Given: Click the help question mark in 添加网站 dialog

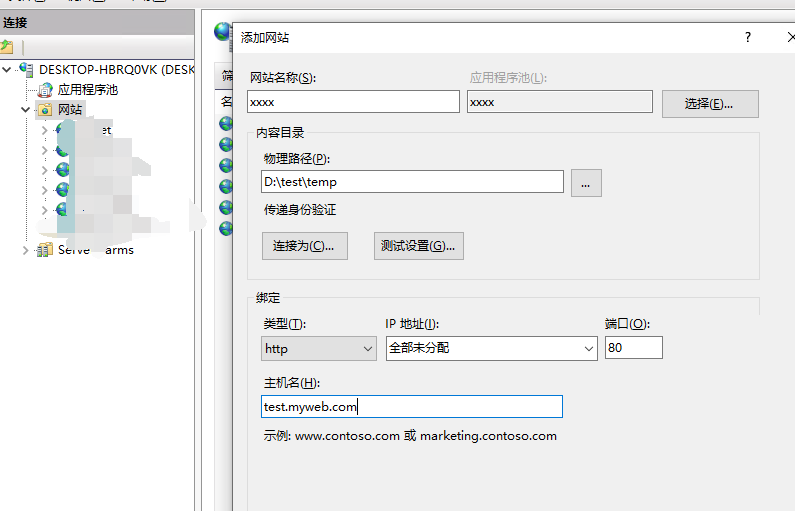Looking at the screenshot, I should point(747,37).
